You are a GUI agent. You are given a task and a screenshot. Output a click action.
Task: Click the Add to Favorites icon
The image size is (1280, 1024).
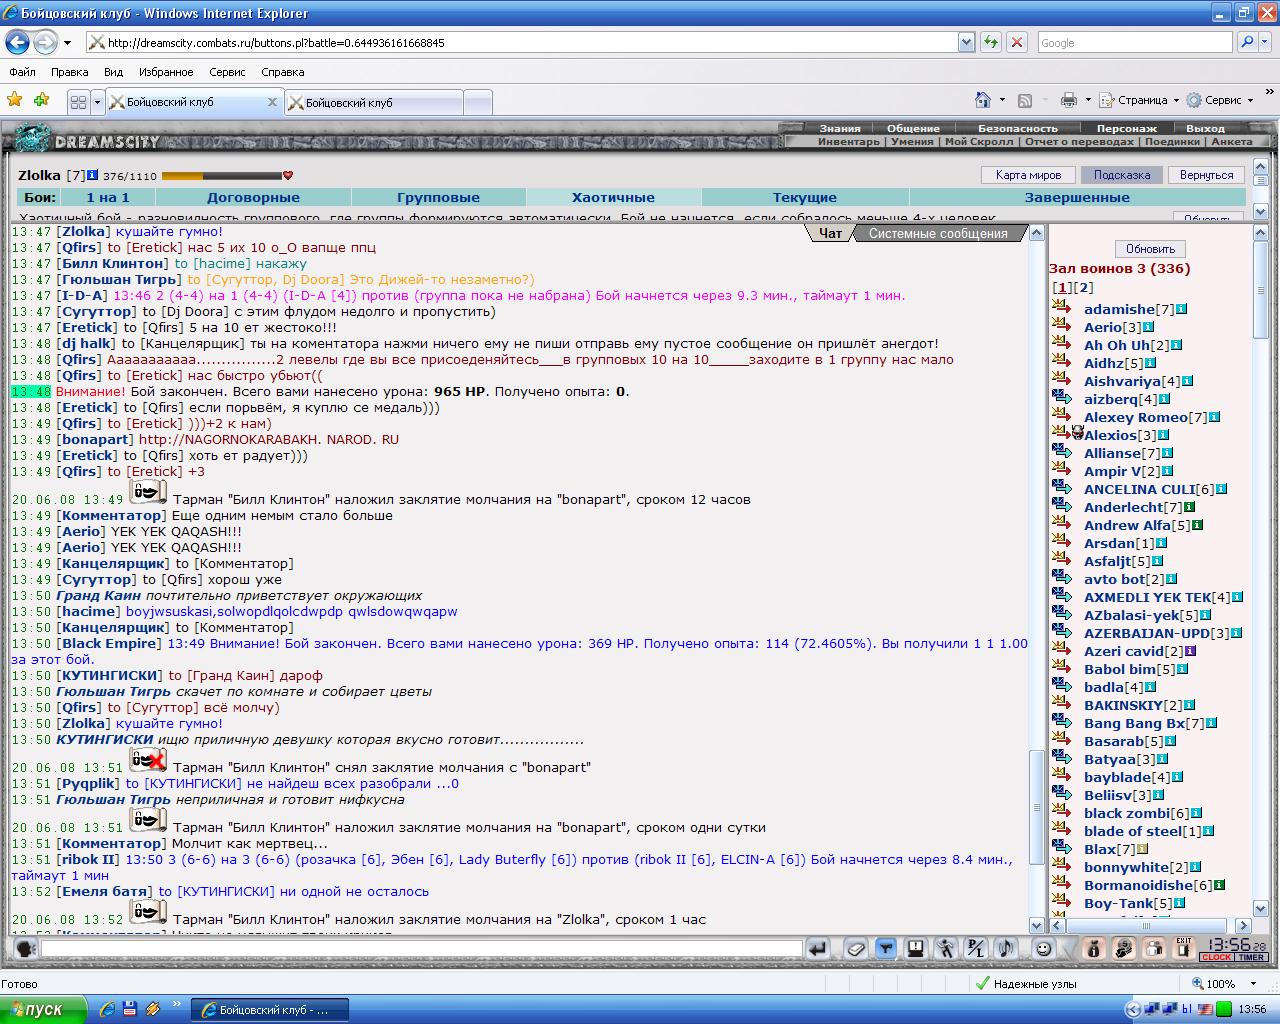tap(41, 100)
